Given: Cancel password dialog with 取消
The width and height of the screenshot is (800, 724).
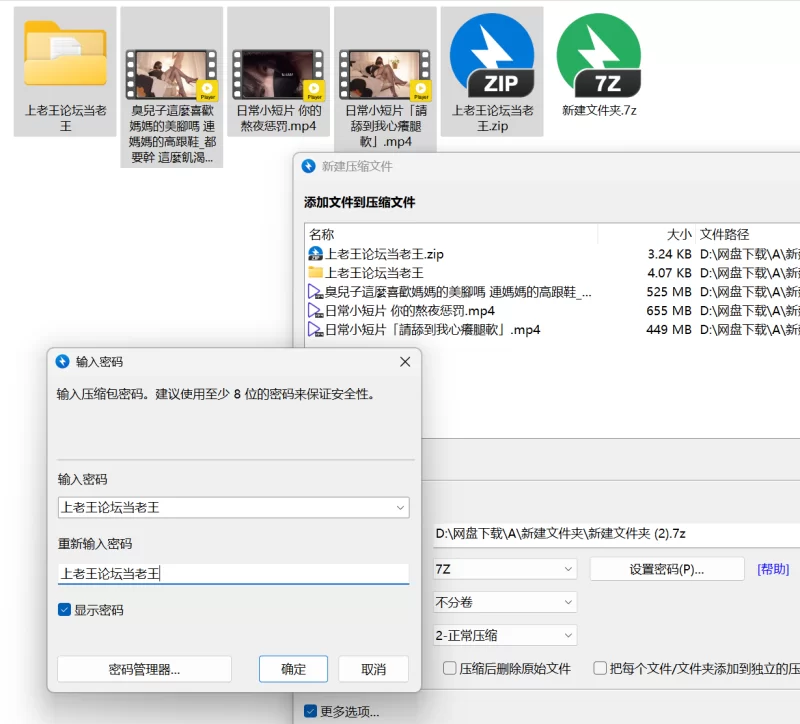Looking at the screenshot, I should point(373,669).
